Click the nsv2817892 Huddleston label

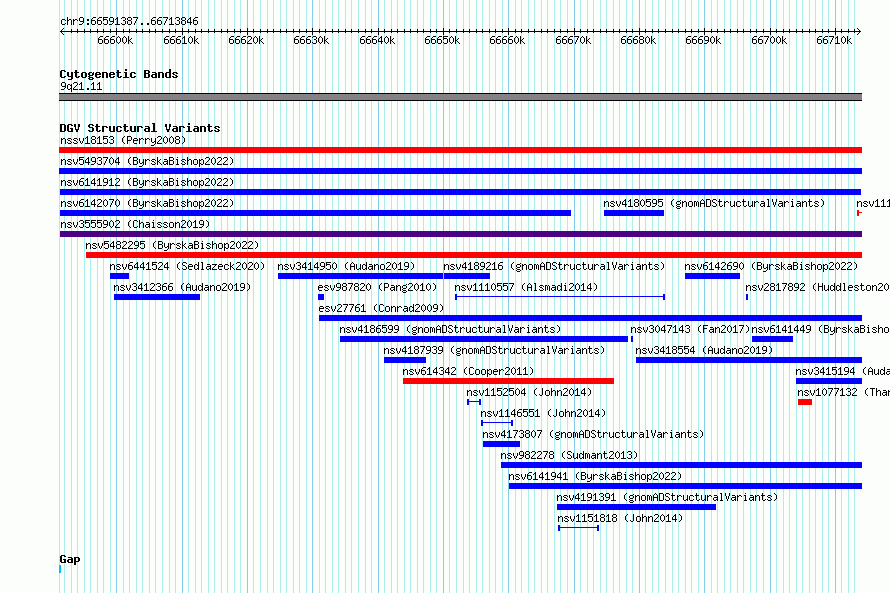click(x=817, y=287)
